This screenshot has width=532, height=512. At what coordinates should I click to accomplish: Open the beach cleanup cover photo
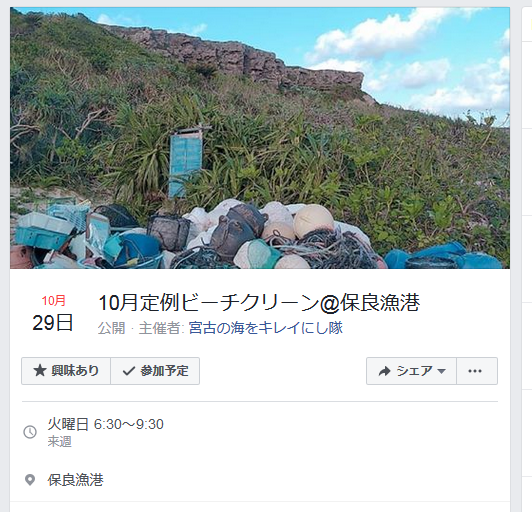point(260,138)
